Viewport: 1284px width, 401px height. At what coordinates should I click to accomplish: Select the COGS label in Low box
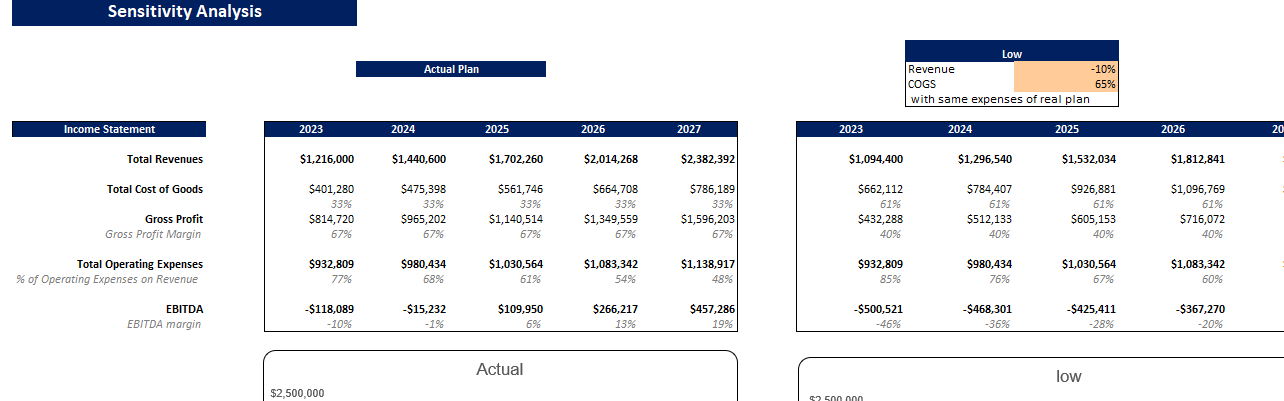922,84
